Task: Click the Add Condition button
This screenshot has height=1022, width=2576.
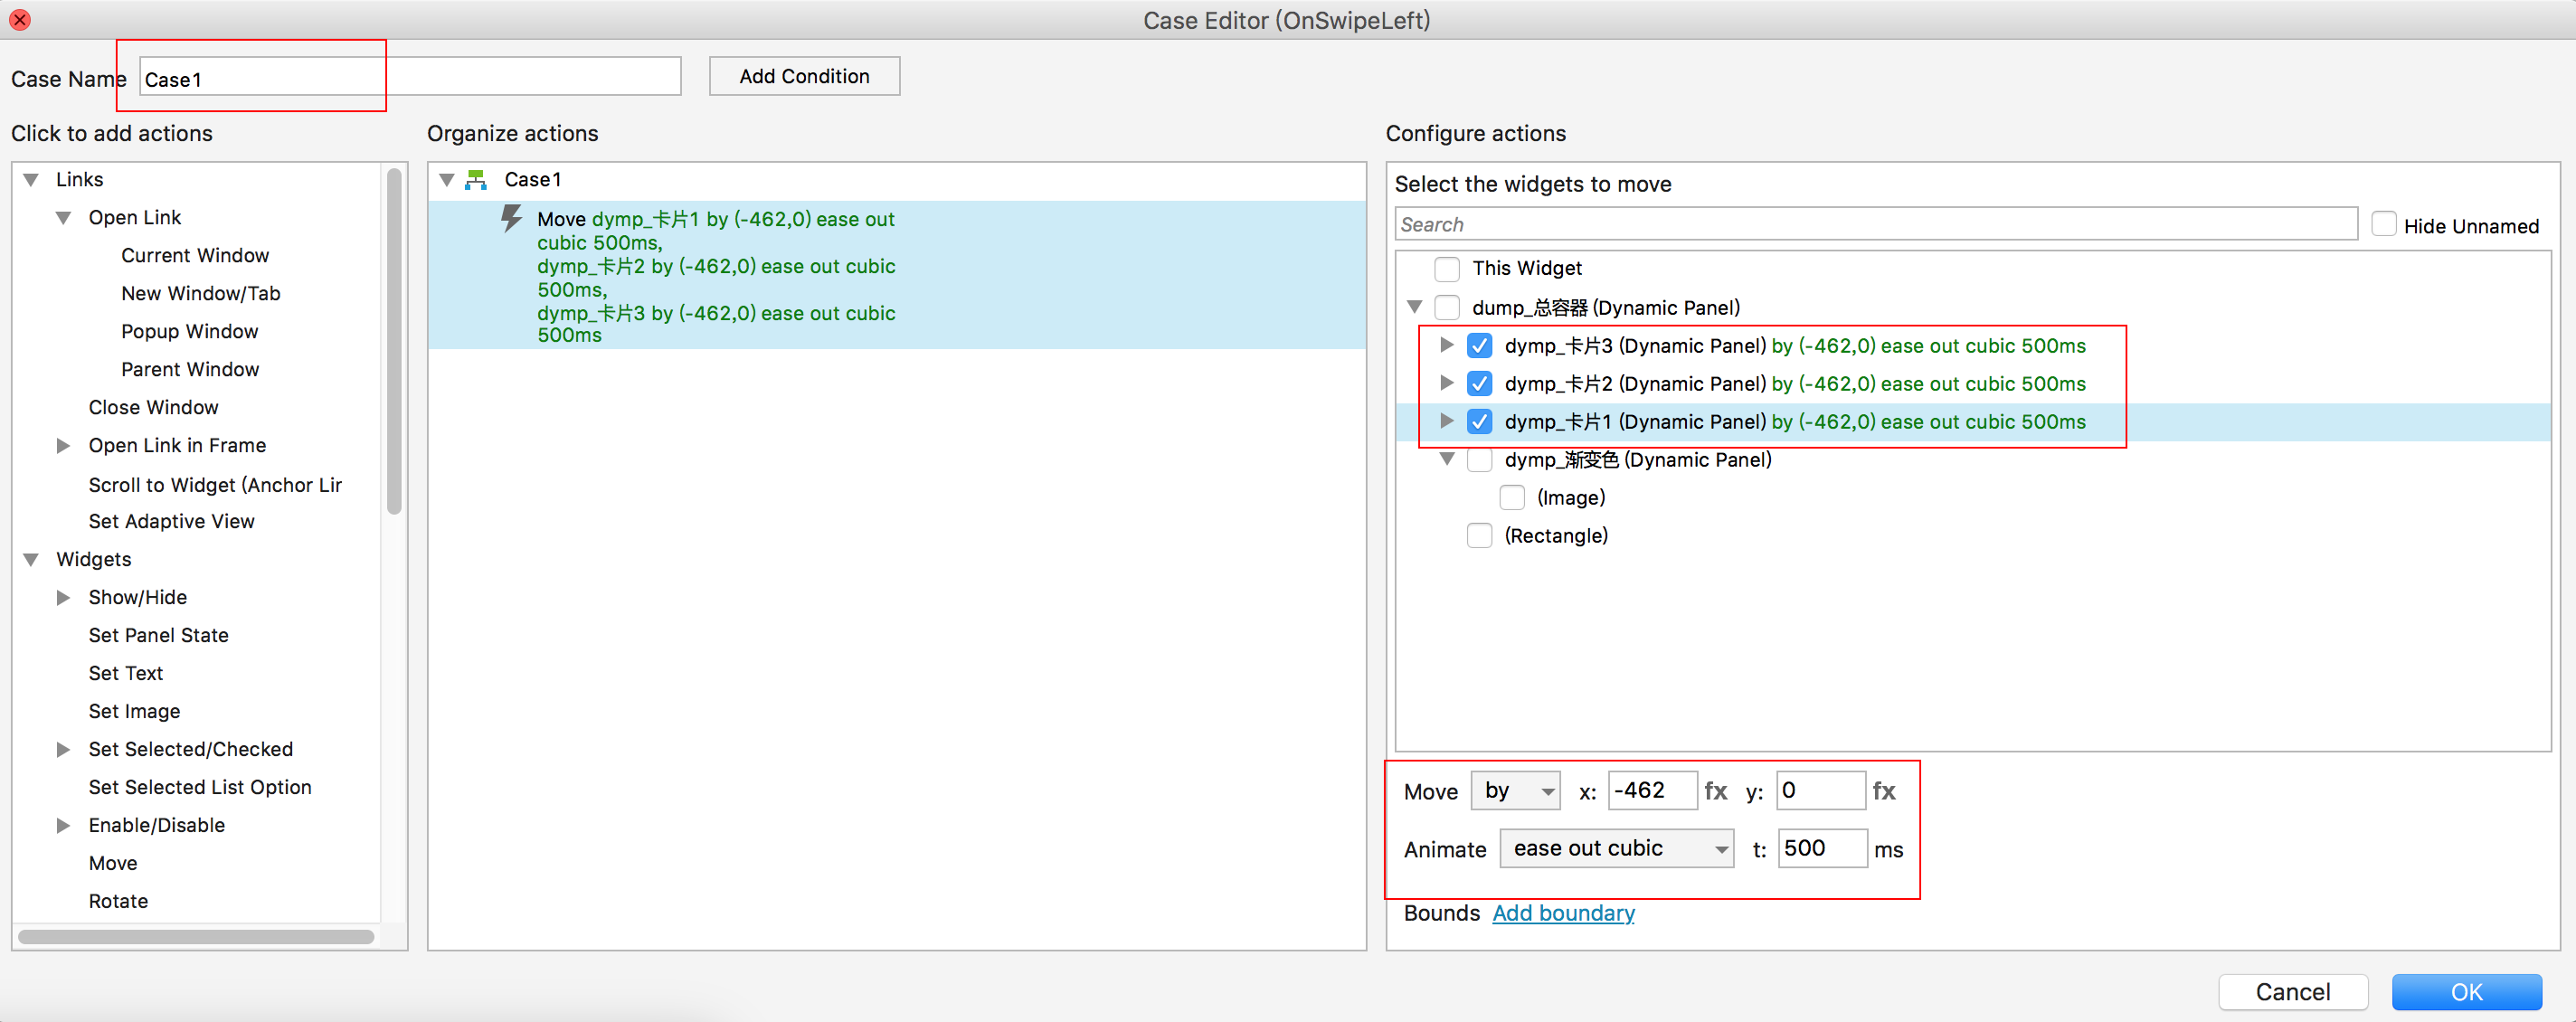Action: 804,76
